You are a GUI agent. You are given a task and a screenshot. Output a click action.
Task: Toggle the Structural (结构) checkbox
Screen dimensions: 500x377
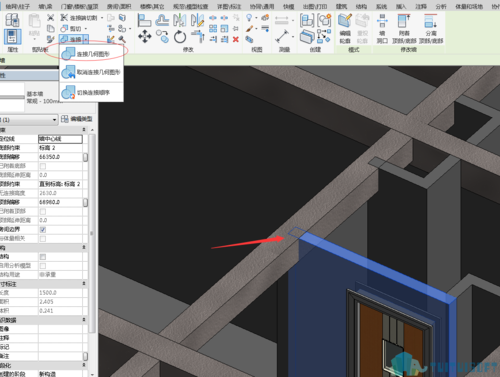(43, 257)
